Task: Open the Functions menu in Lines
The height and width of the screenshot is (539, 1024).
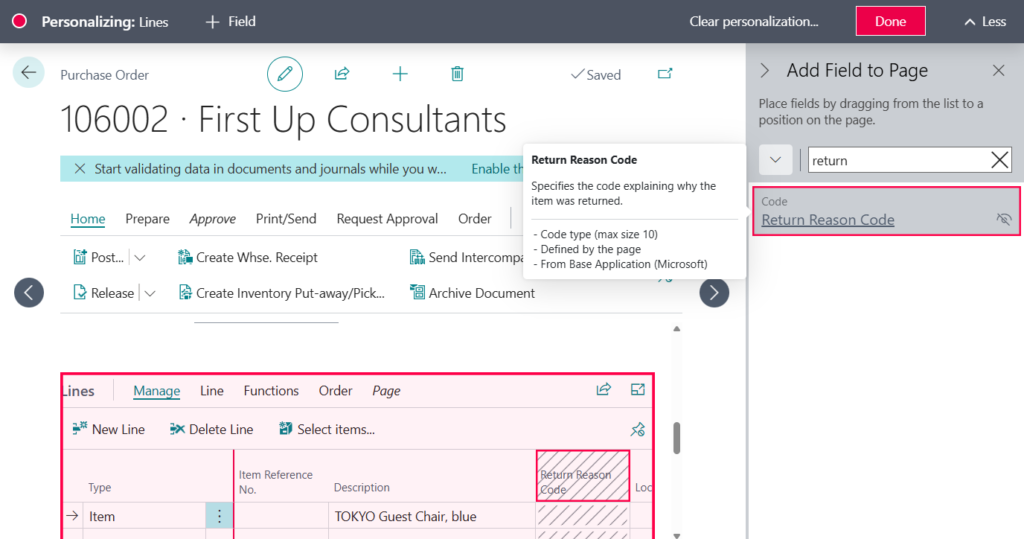Action: [271, 391]
